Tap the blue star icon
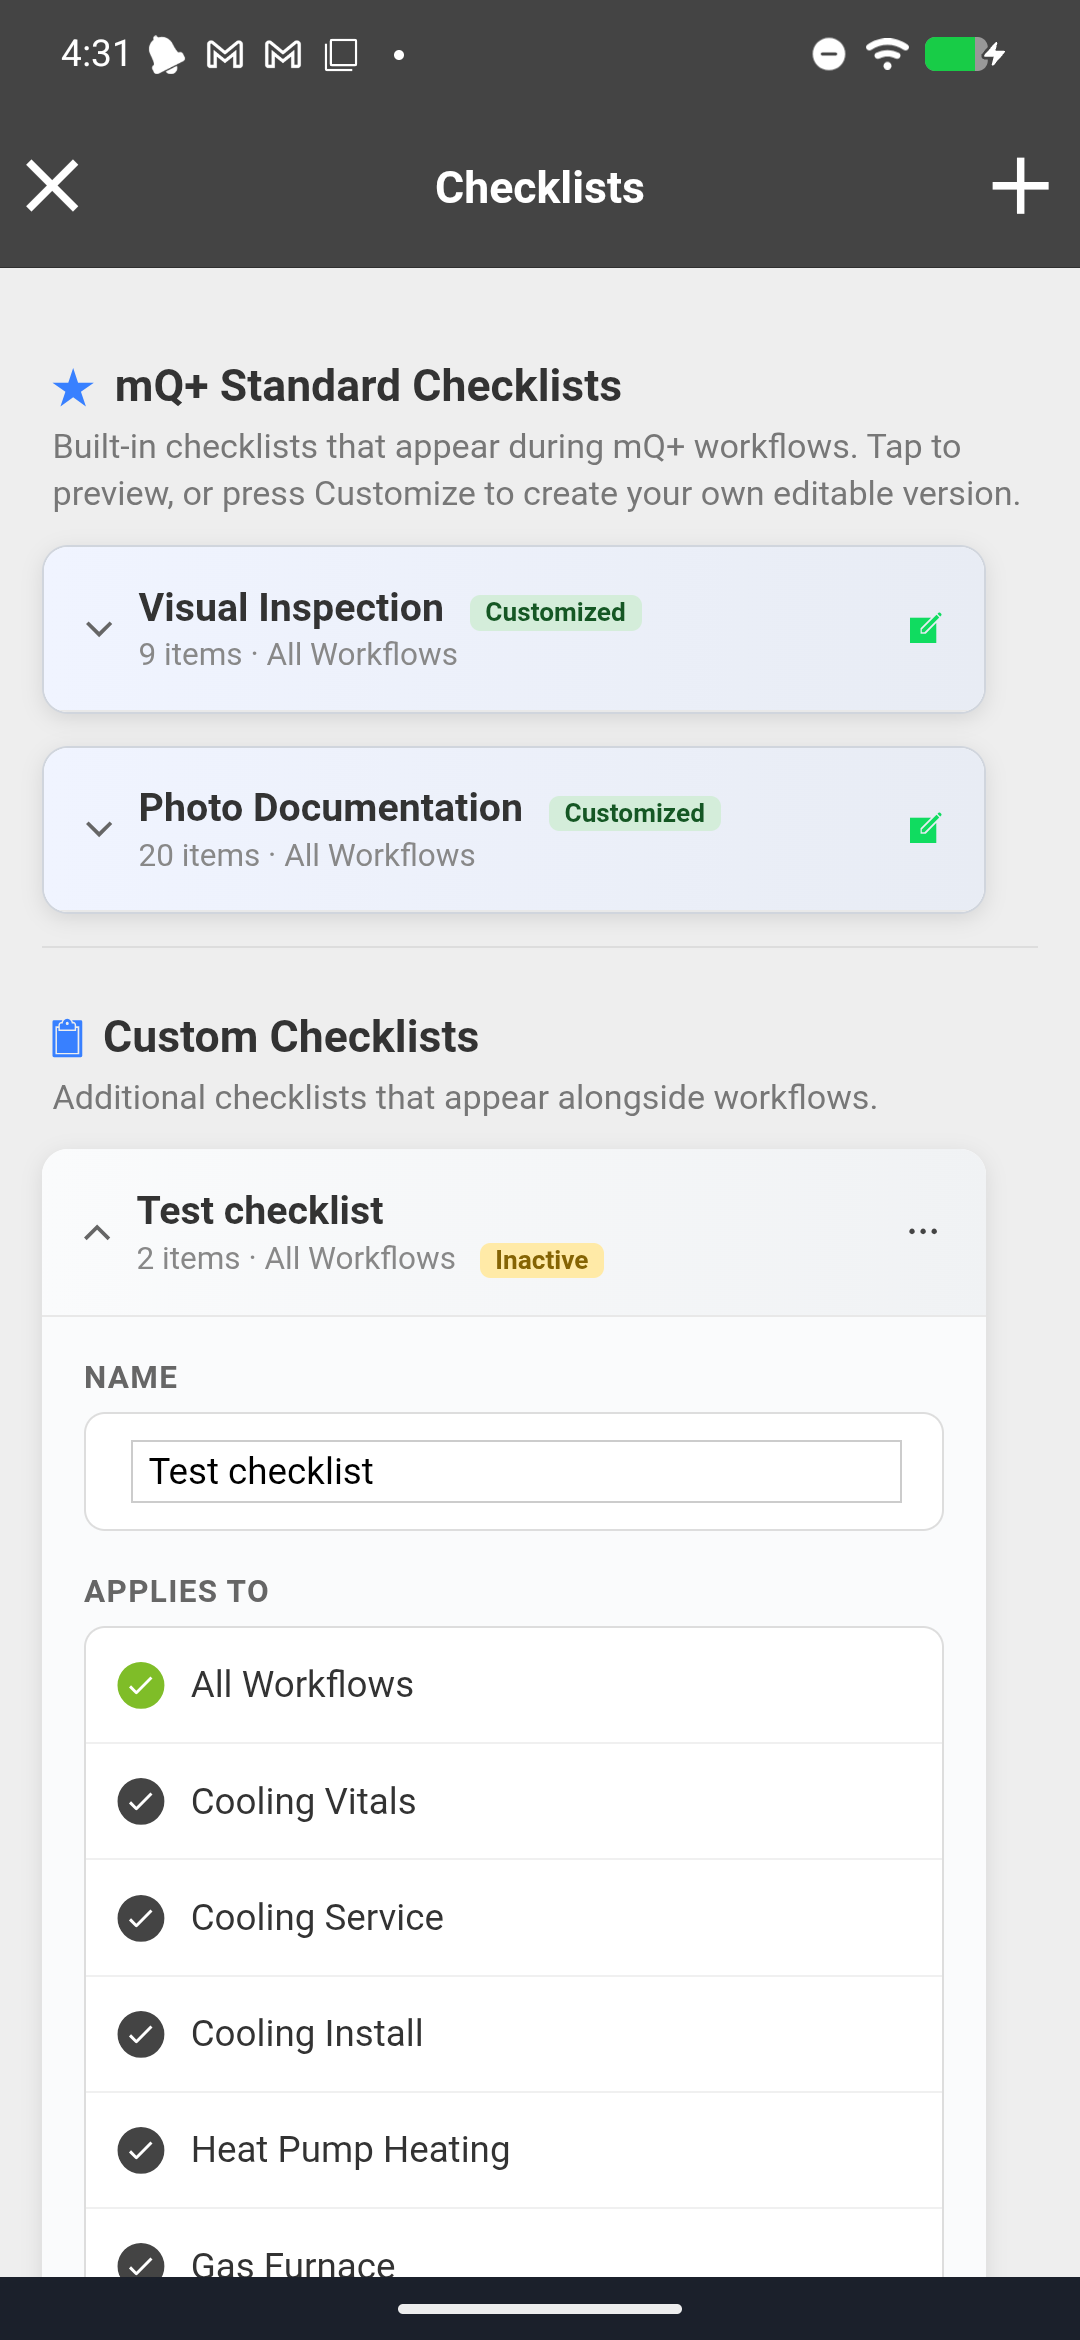 (x=73, y=387)
